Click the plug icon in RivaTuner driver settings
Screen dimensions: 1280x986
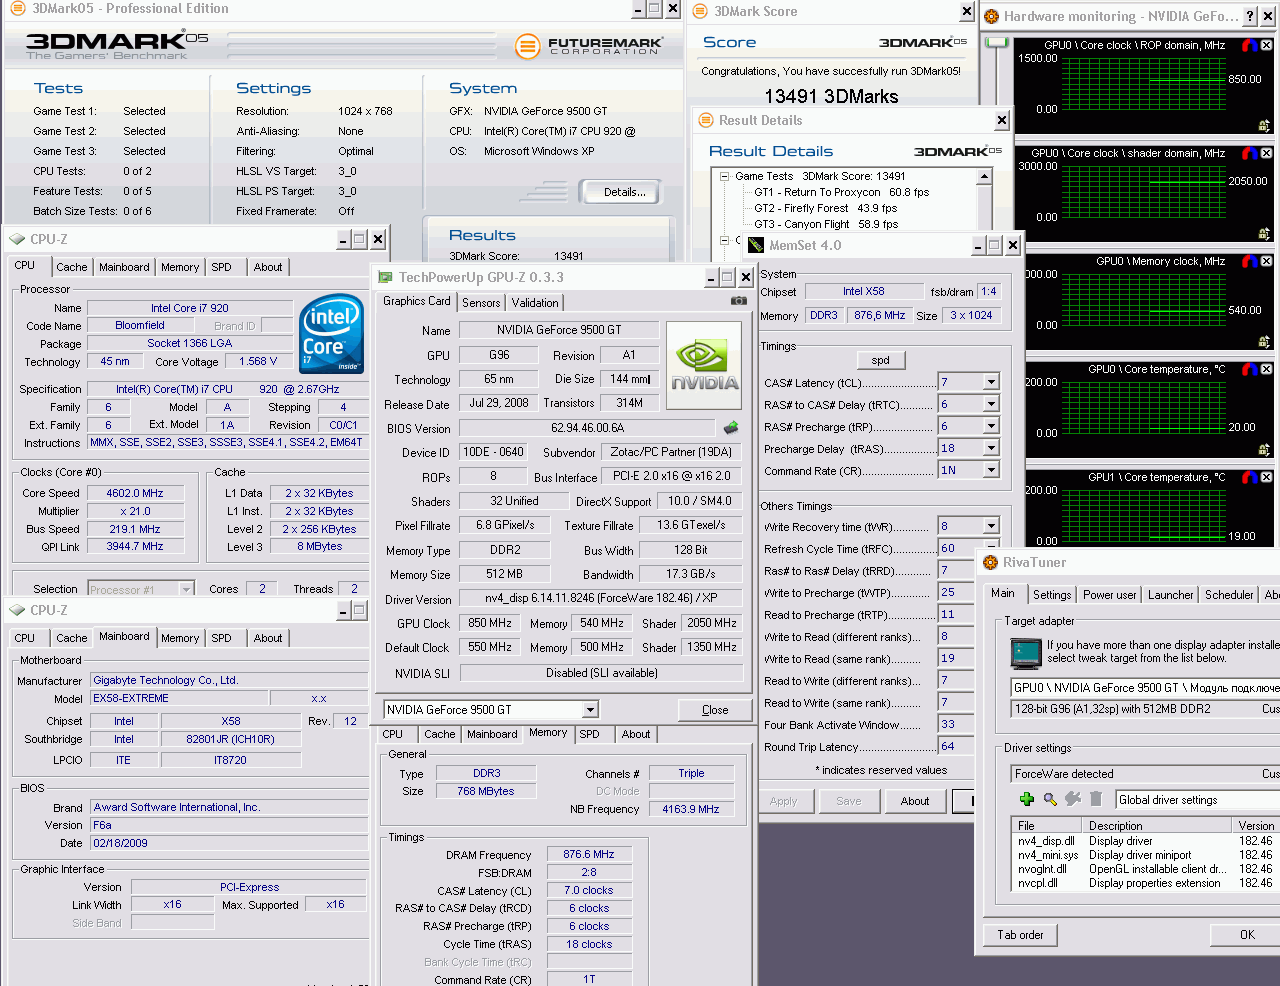pos(1073,799)
